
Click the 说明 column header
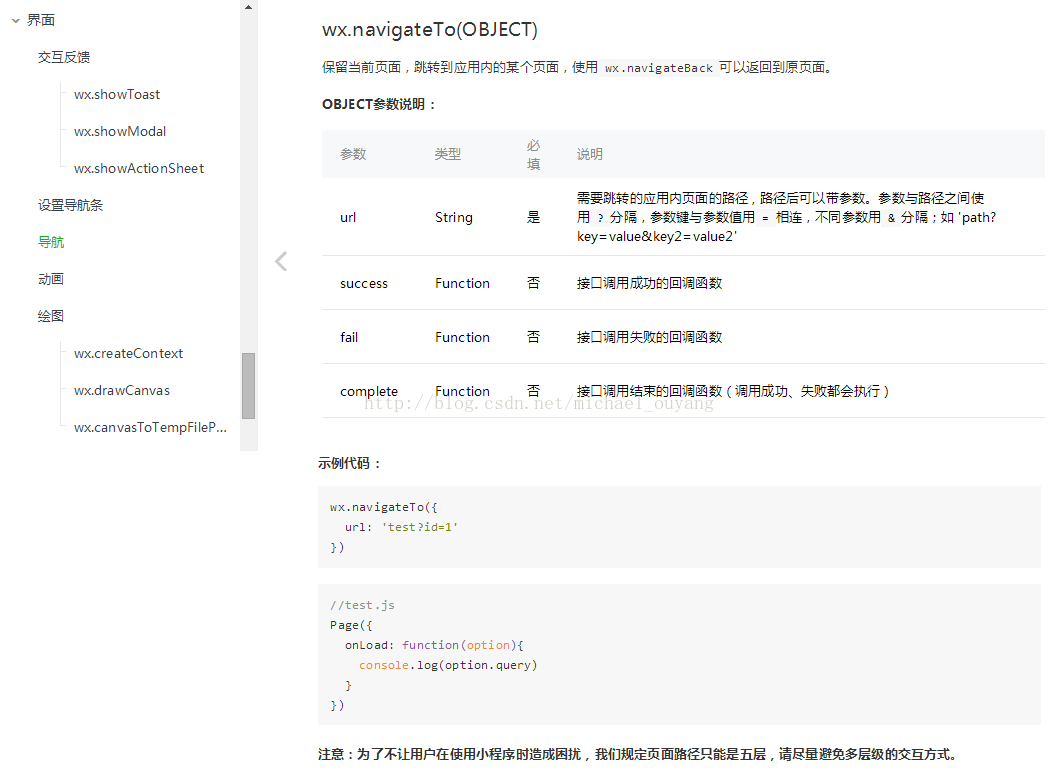pyautogui.click(x=589, y=154)
